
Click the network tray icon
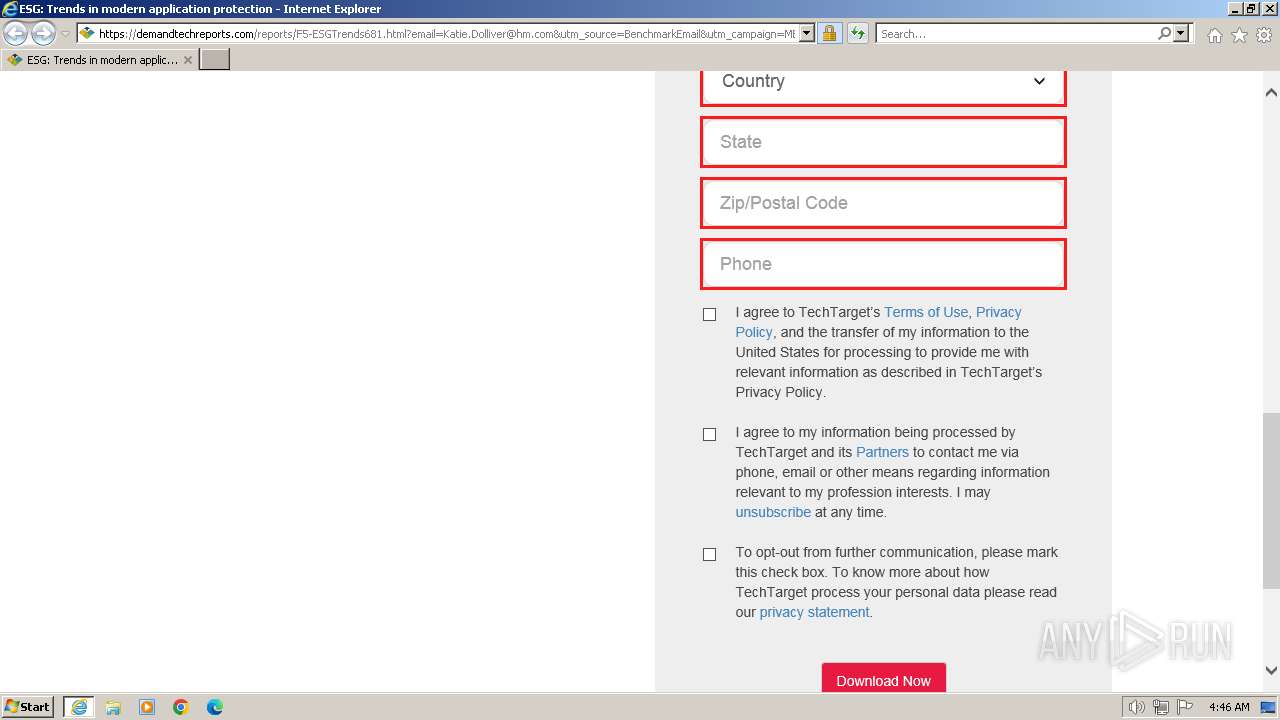click(1161, 707)
